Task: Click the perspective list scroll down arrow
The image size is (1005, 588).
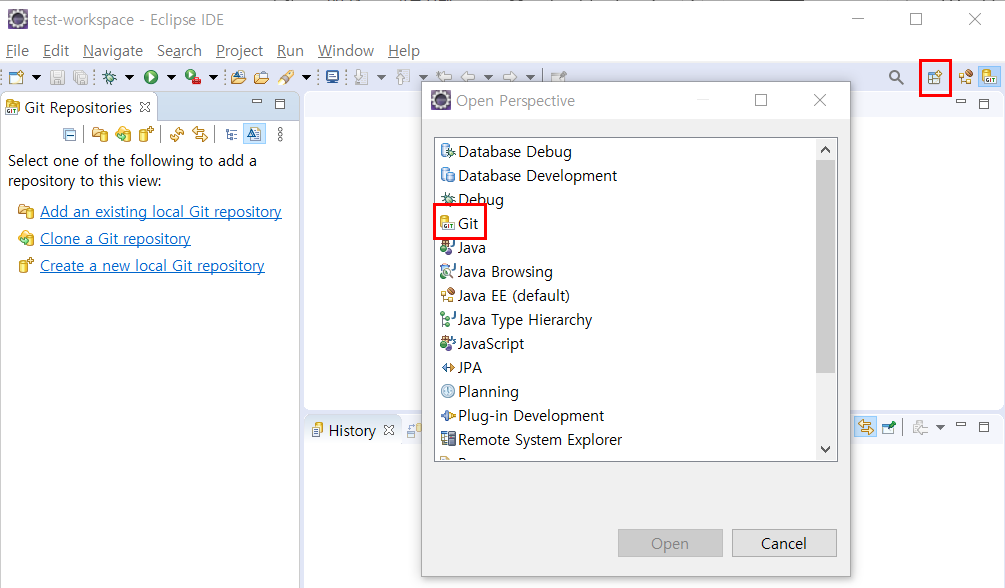Action: click(x=826, y=449)
